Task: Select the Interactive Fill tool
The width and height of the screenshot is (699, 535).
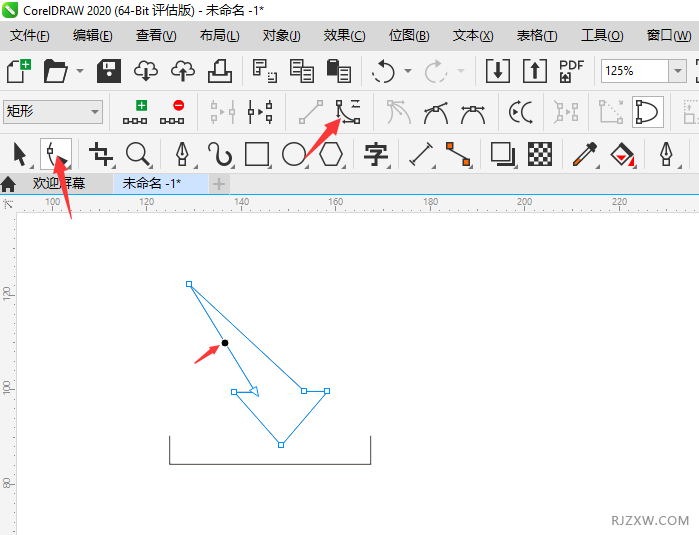Action: 622,154
